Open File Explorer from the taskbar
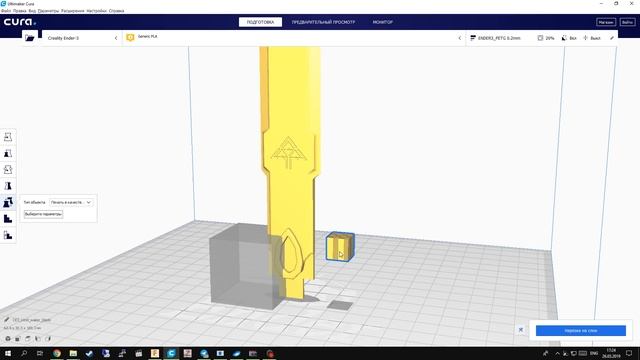Screen dimensions: 640x360 click(x=73, y=353)
